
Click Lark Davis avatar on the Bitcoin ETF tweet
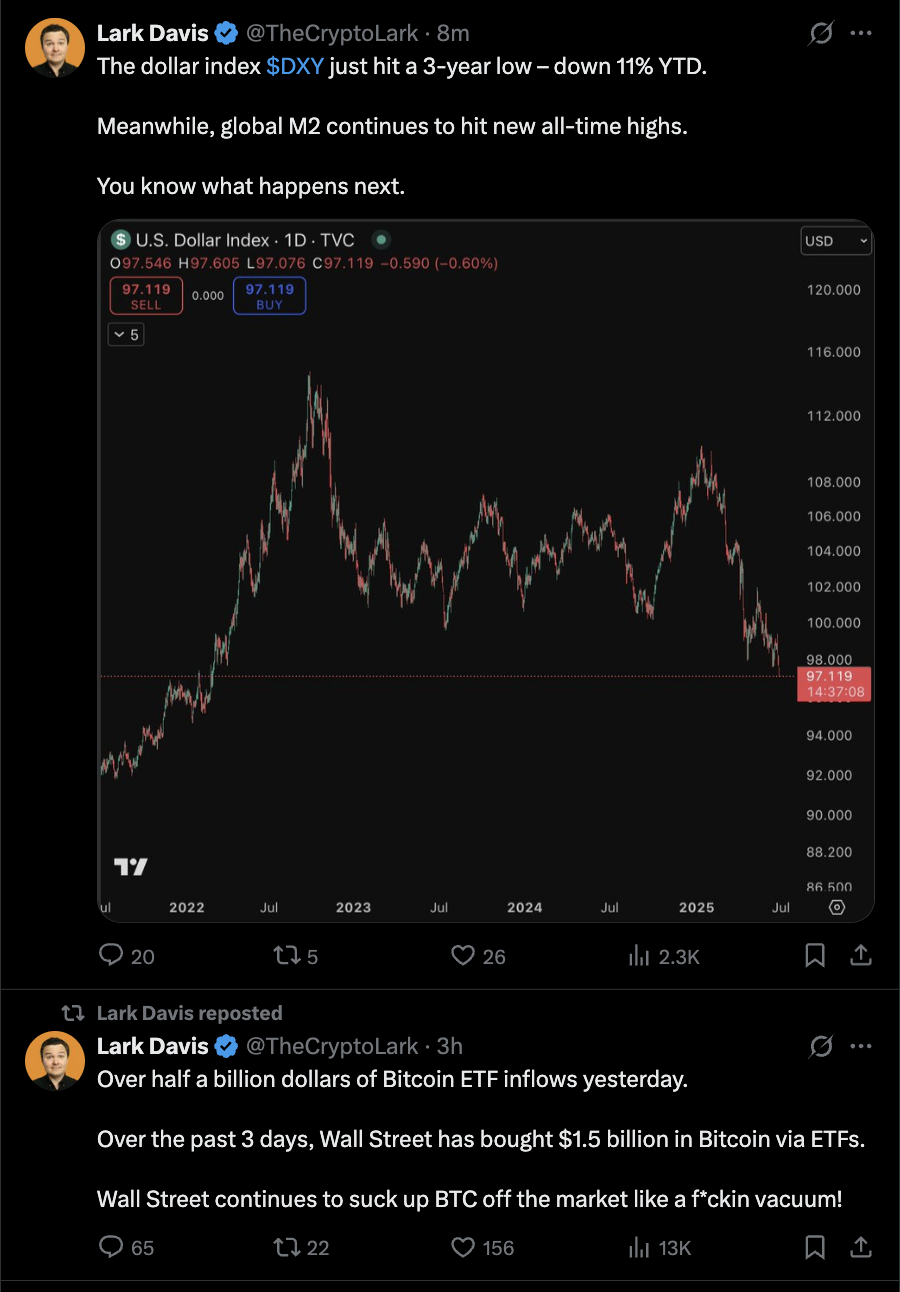coord(55,1060)
